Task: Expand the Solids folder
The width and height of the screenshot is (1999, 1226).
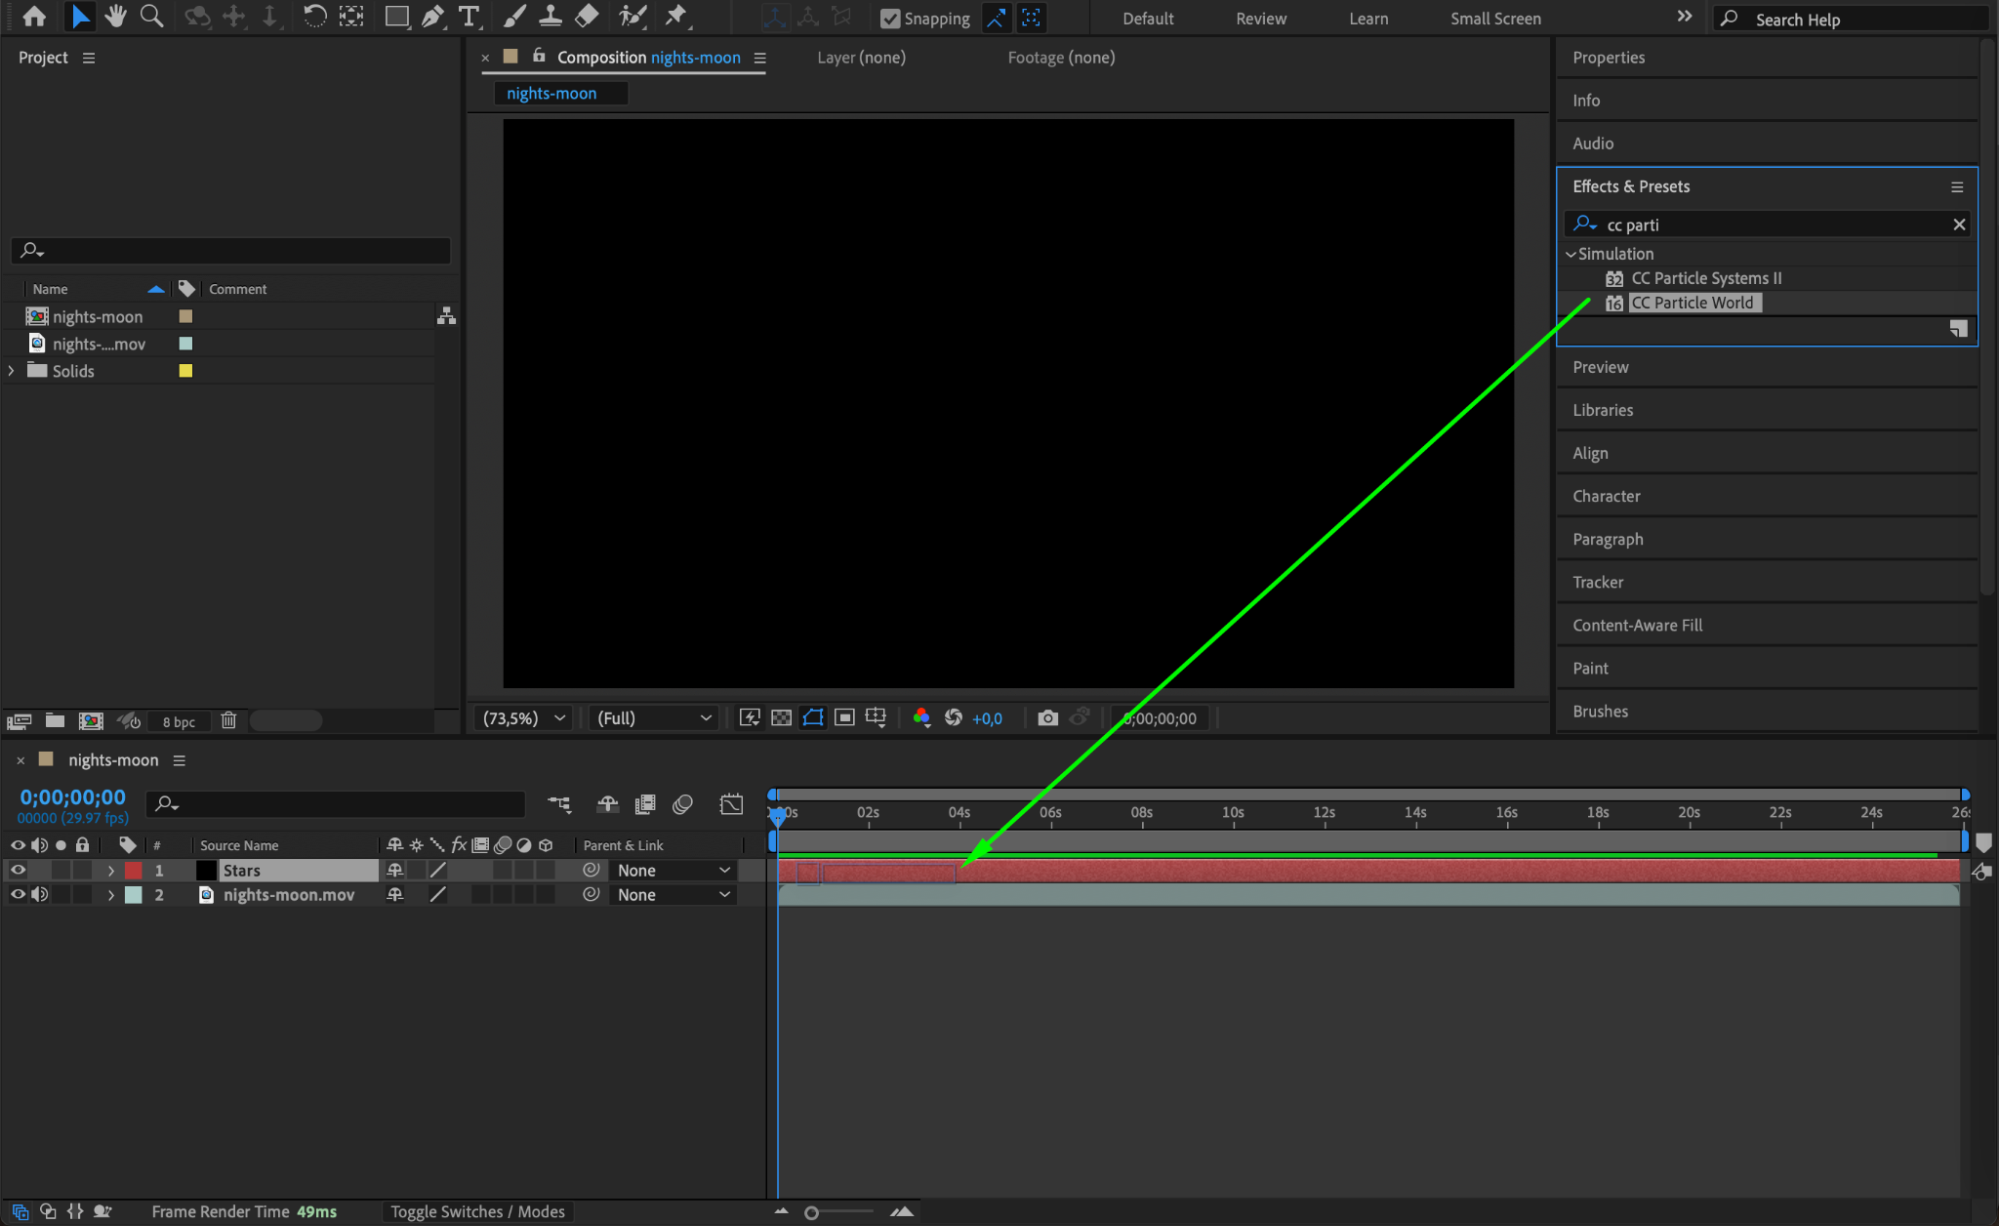Action: pos(11,371)
